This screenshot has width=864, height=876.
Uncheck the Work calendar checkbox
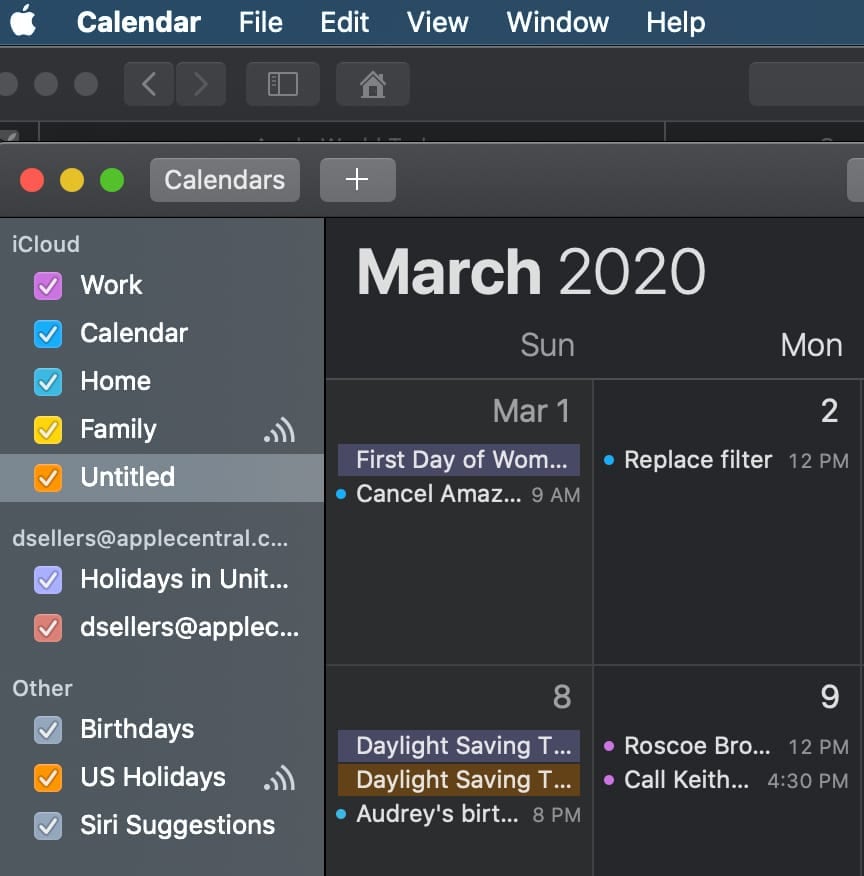pyautogui.click(x=48, y=286)
